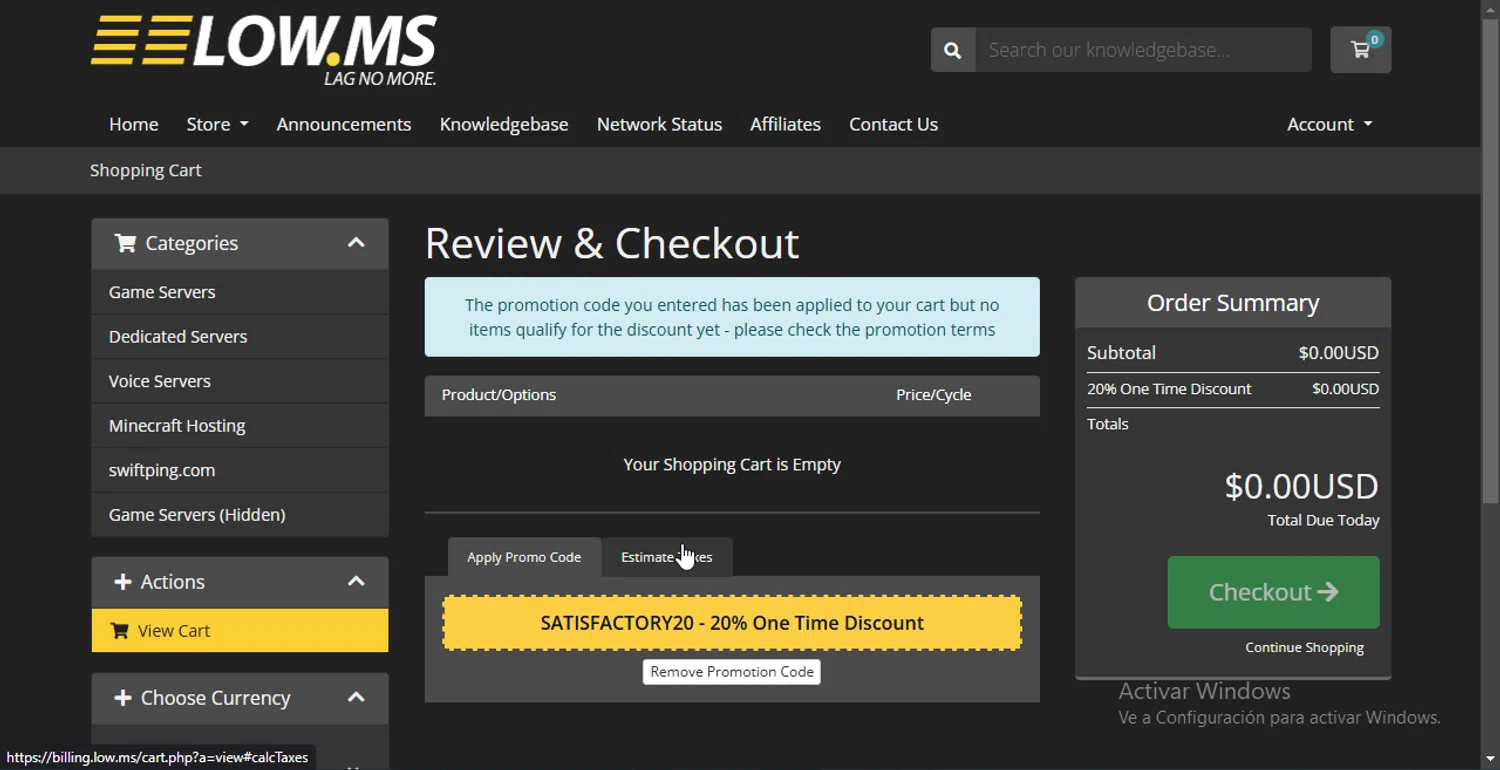Viewport: 1500px width, 770px height.
Task: Click the Review & Checkout heading
Action: tap(612, 243)
